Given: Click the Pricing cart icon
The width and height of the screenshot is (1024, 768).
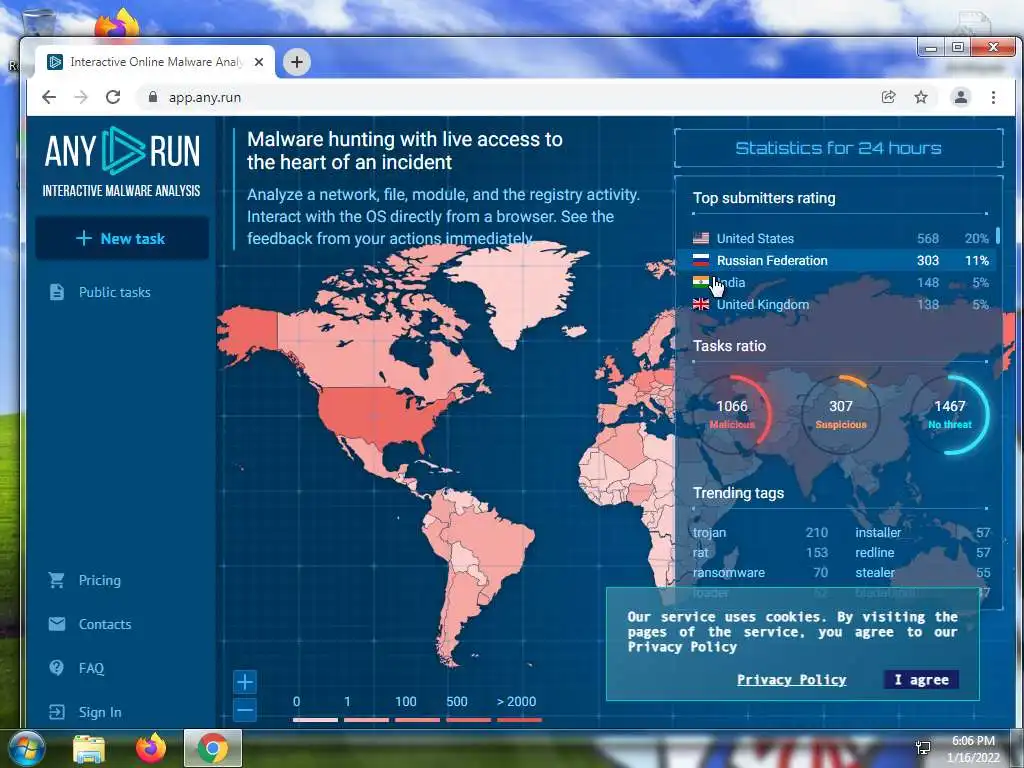Looking at the screenshot, I should click(57, 580).
